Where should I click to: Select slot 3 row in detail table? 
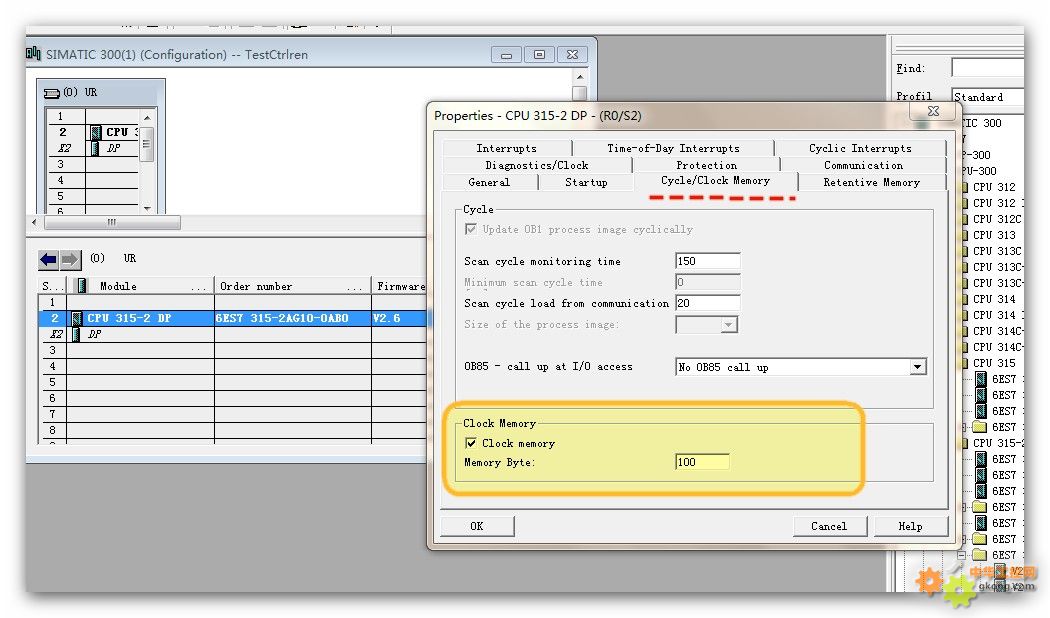click(x=232, y=350)
